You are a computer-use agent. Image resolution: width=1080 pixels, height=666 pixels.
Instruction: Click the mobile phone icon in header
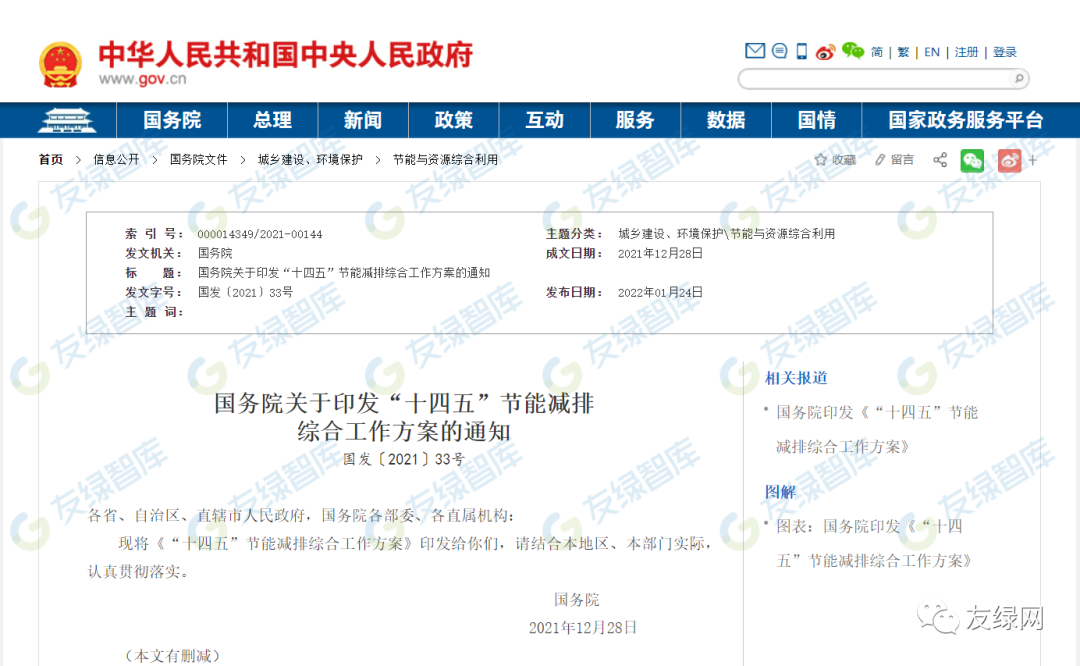pyautogui.click(x=801, y=51)
